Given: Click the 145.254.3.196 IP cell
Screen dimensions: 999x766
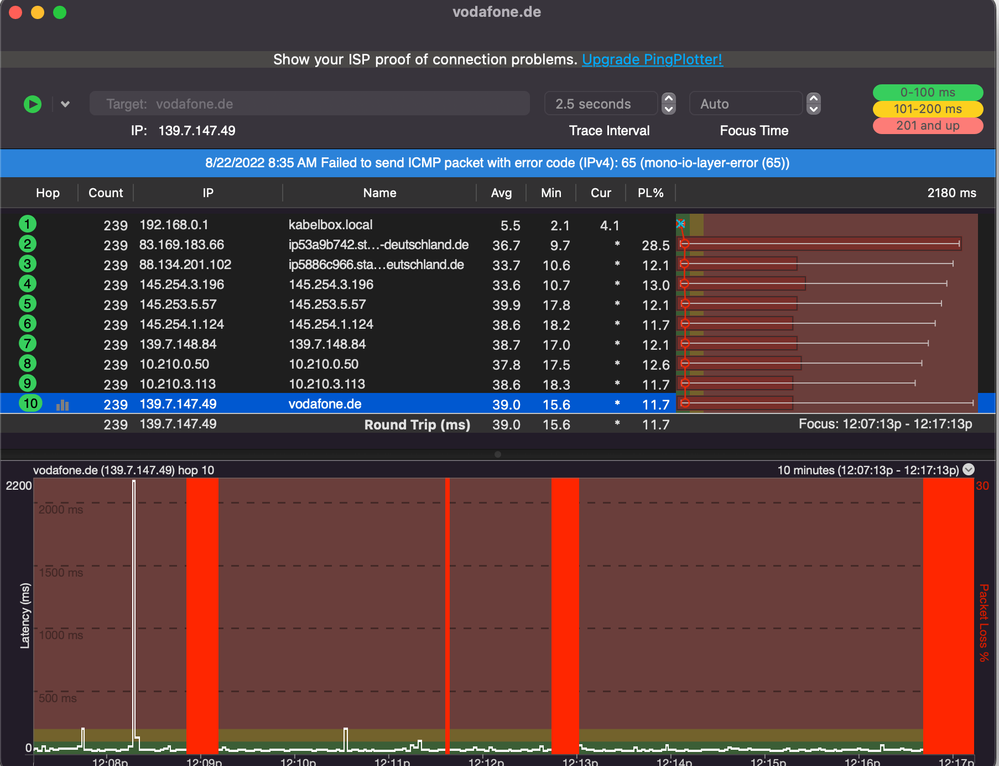Looking at the screenshot, I should coord(182,284).
